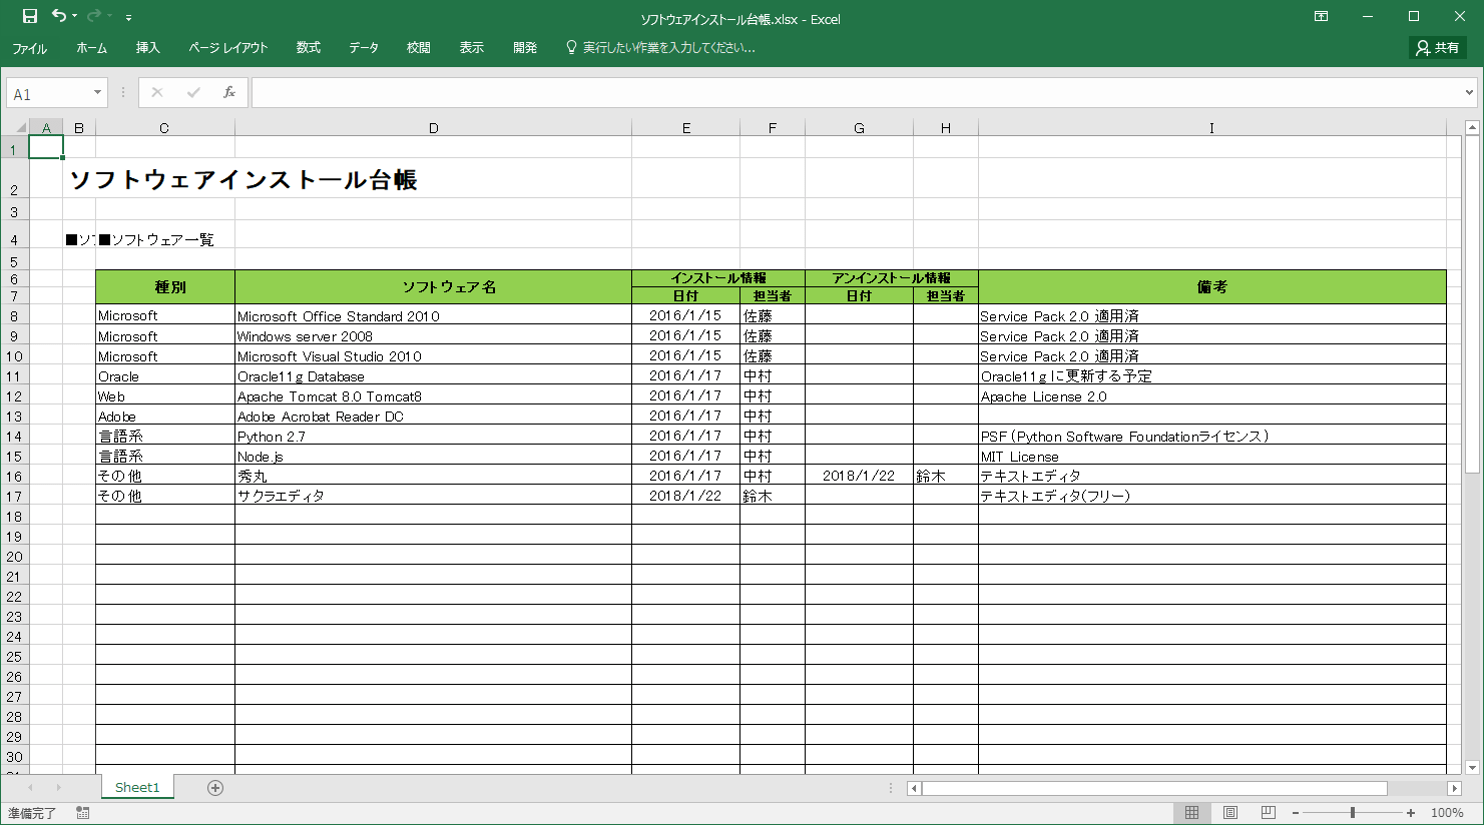
Task: Click the 共有 share button
Action: pyautogui.click(x=1438, y=48)
